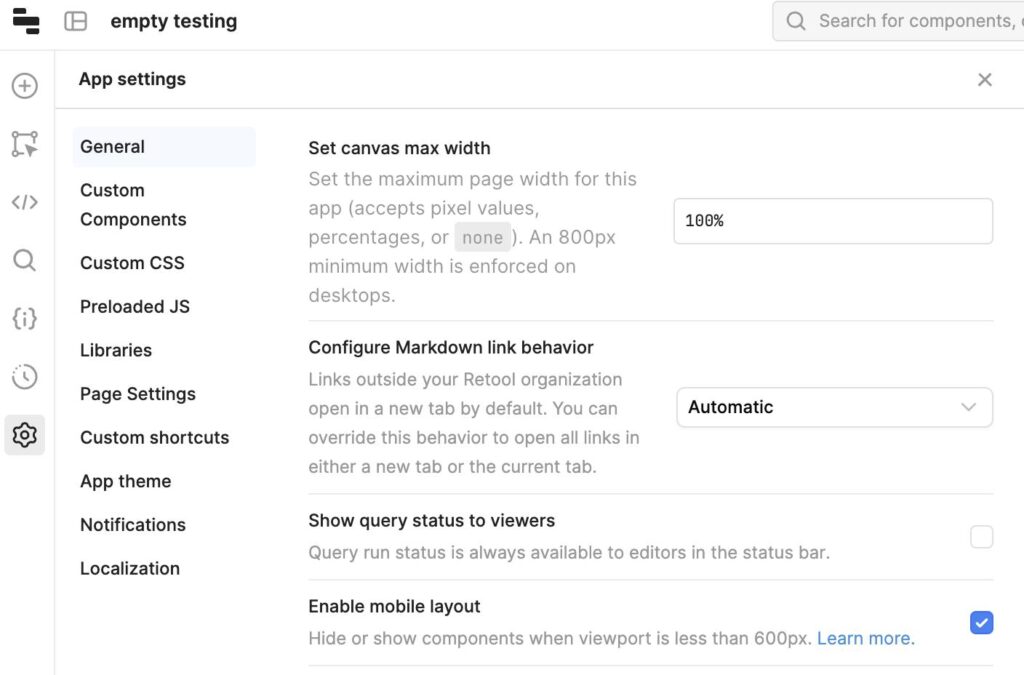Open App settings via the gear icon
1024x675 pixels.
pos(24,435)
